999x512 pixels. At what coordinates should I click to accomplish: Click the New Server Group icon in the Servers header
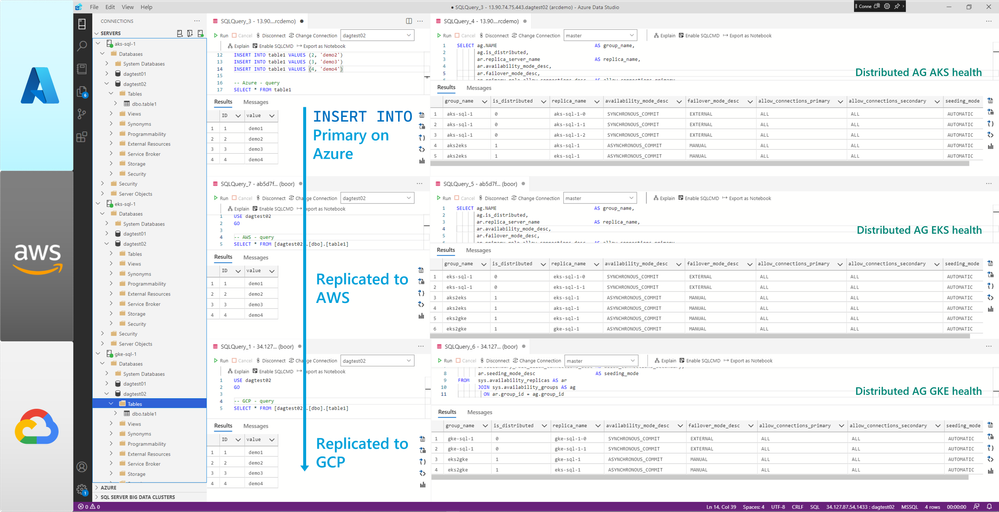click(x=190, y=33)
